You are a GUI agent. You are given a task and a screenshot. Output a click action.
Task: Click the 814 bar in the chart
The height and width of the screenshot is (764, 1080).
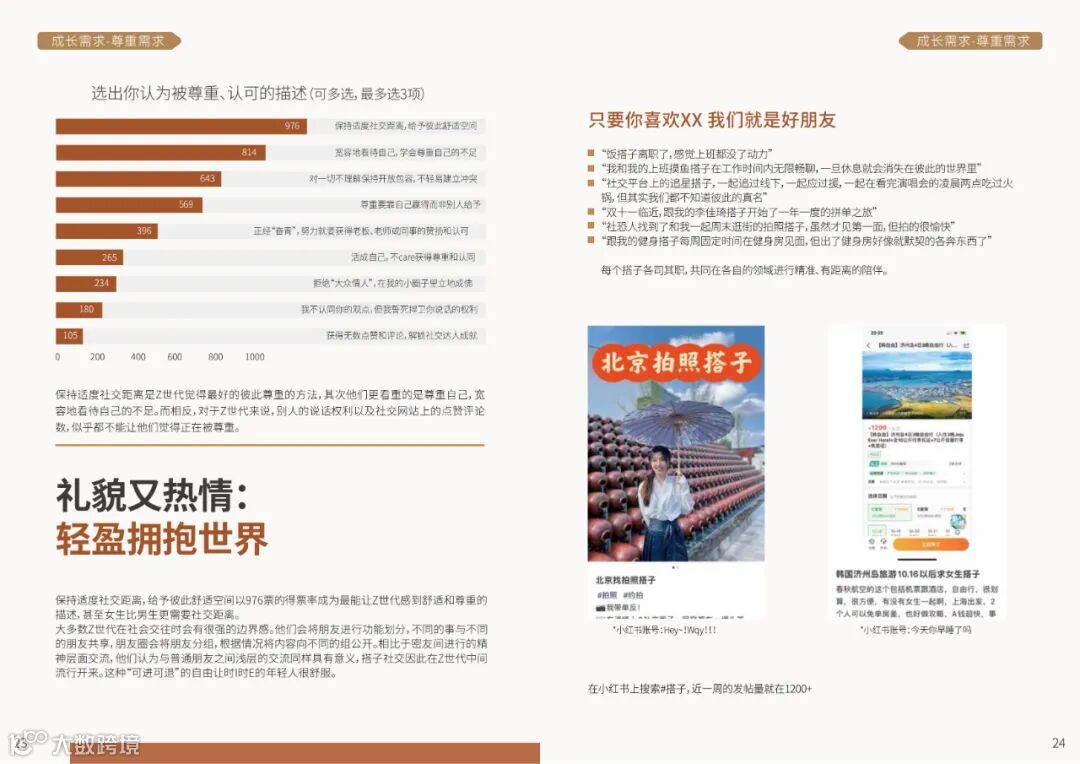[160, 152]
